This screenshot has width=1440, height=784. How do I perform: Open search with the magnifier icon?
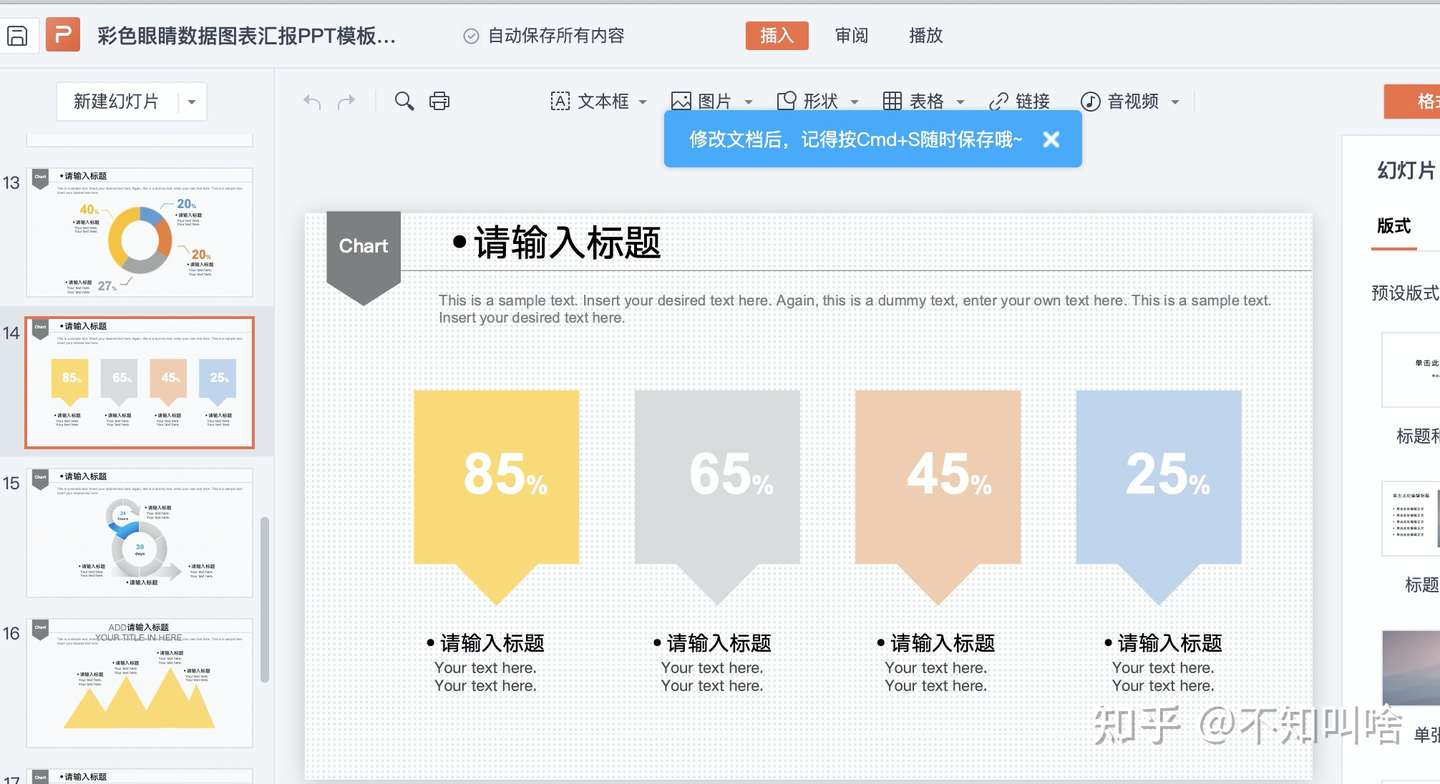coord(404,101)
